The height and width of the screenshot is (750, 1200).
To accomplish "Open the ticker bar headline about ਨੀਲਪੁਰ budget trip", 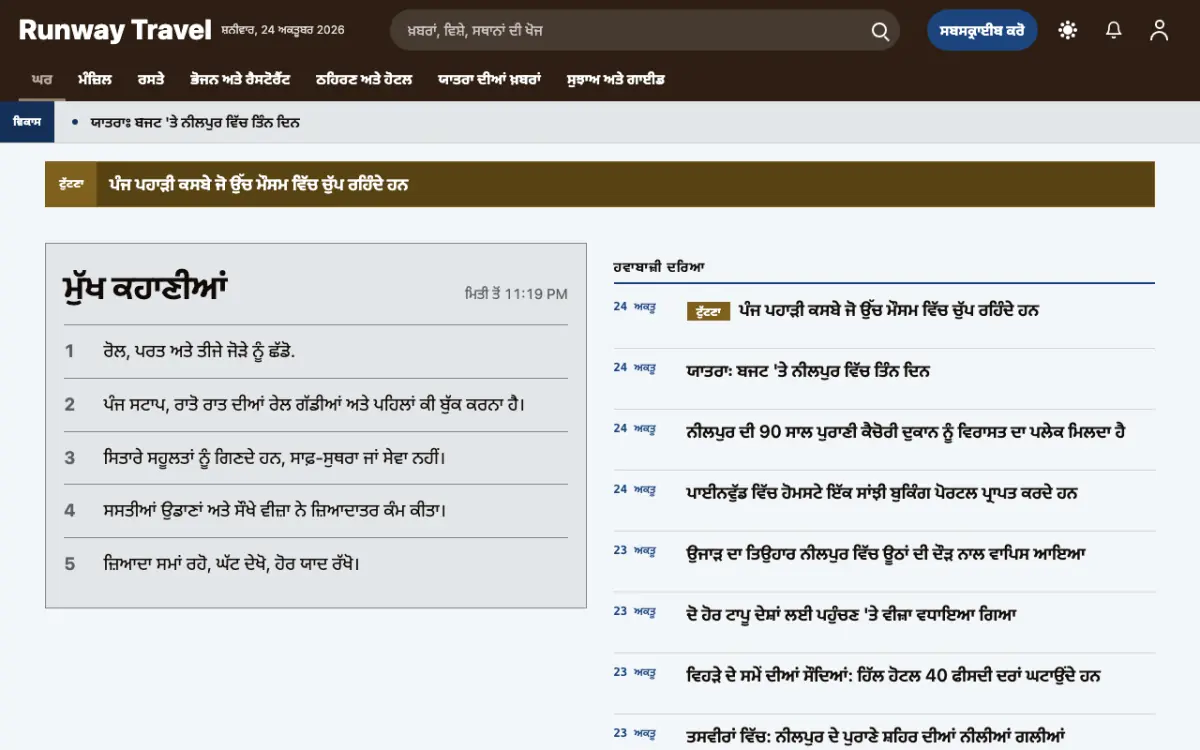I will point(195,123).
